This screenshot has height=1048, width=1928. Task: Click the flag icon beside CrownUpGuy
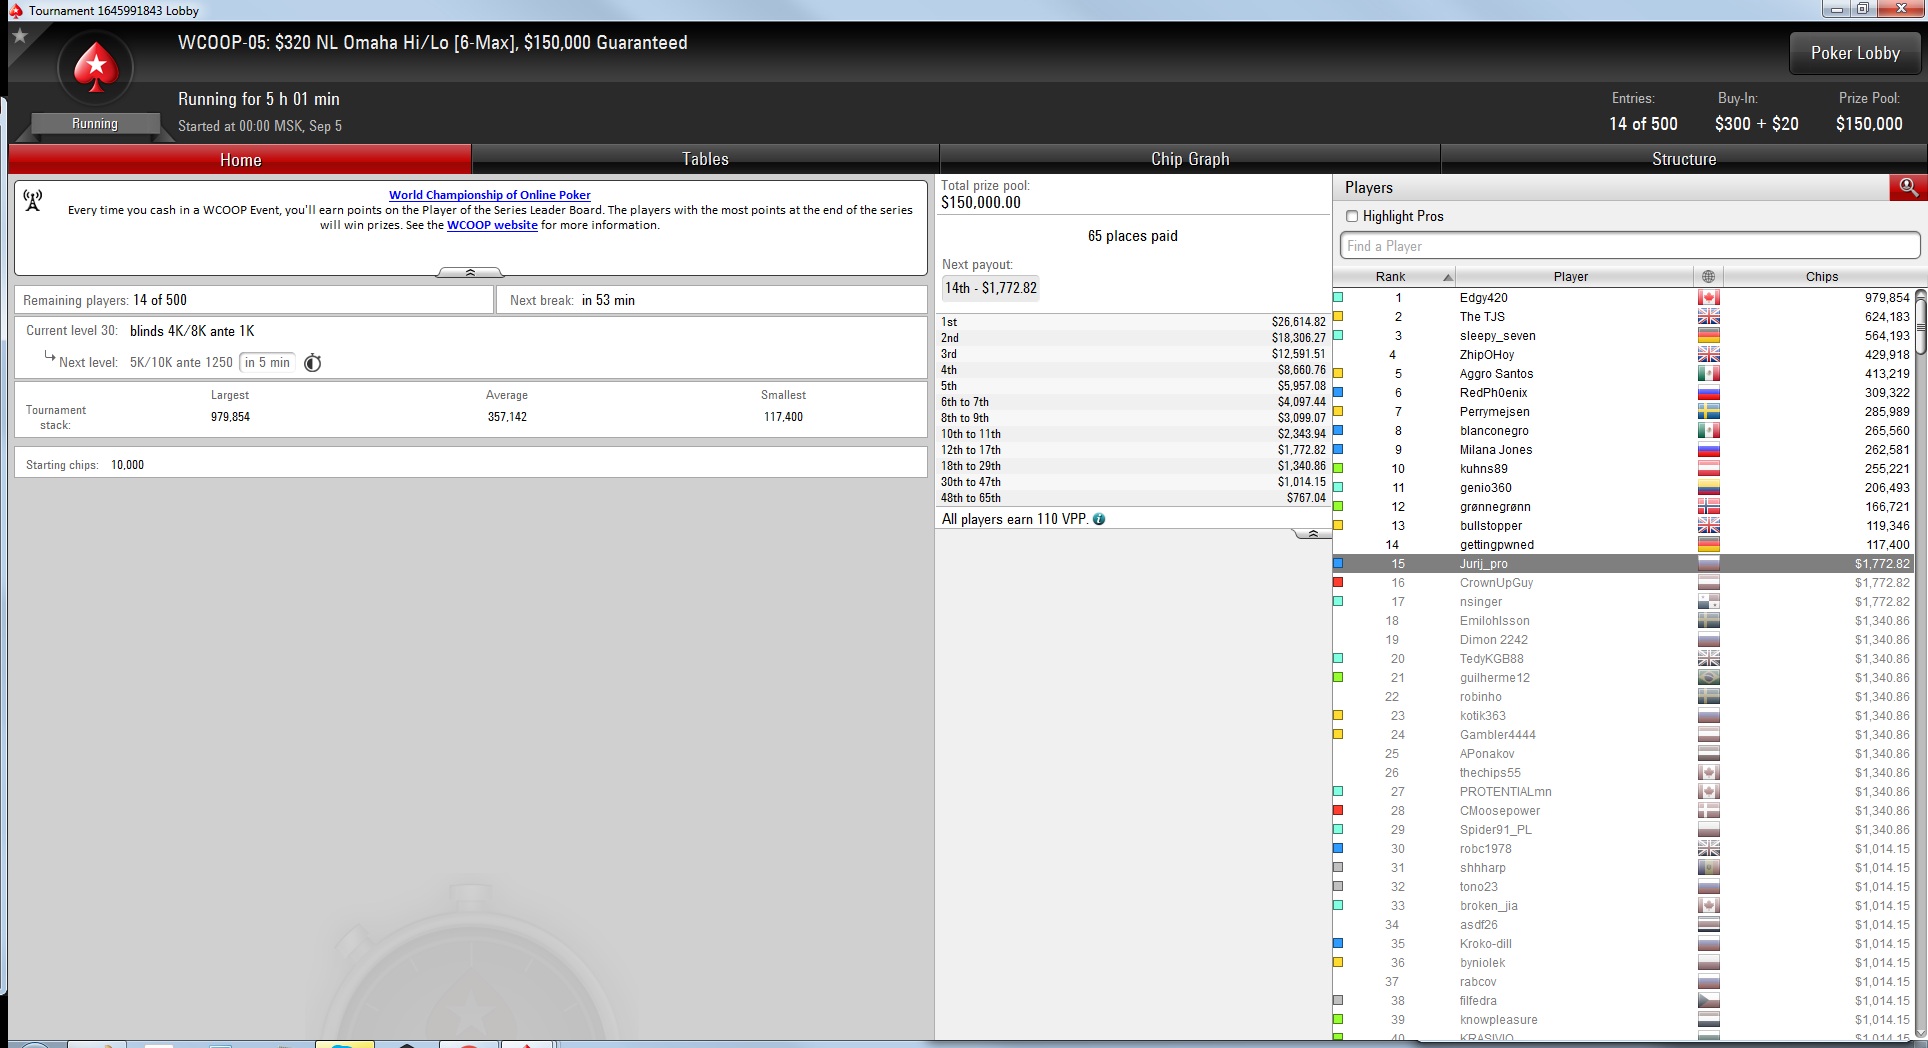coord(1708,583)
